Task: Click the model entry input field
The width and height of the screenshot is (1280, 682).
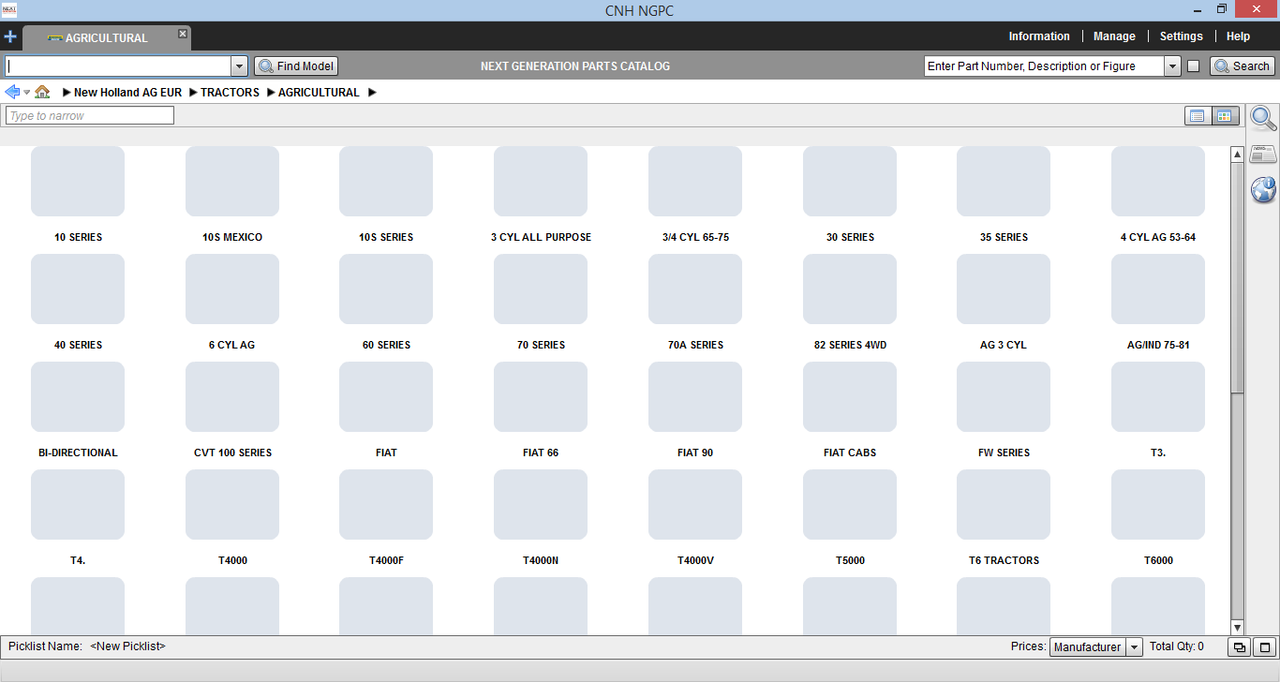Action: coord(118,66)
